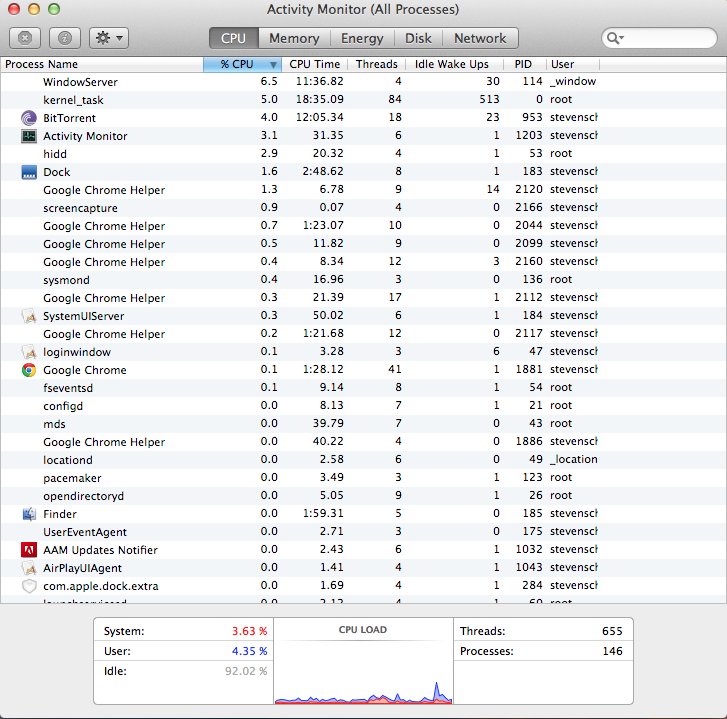Sort by PID column header
Viewport: 727px width, 719px height.
(523, 64)
